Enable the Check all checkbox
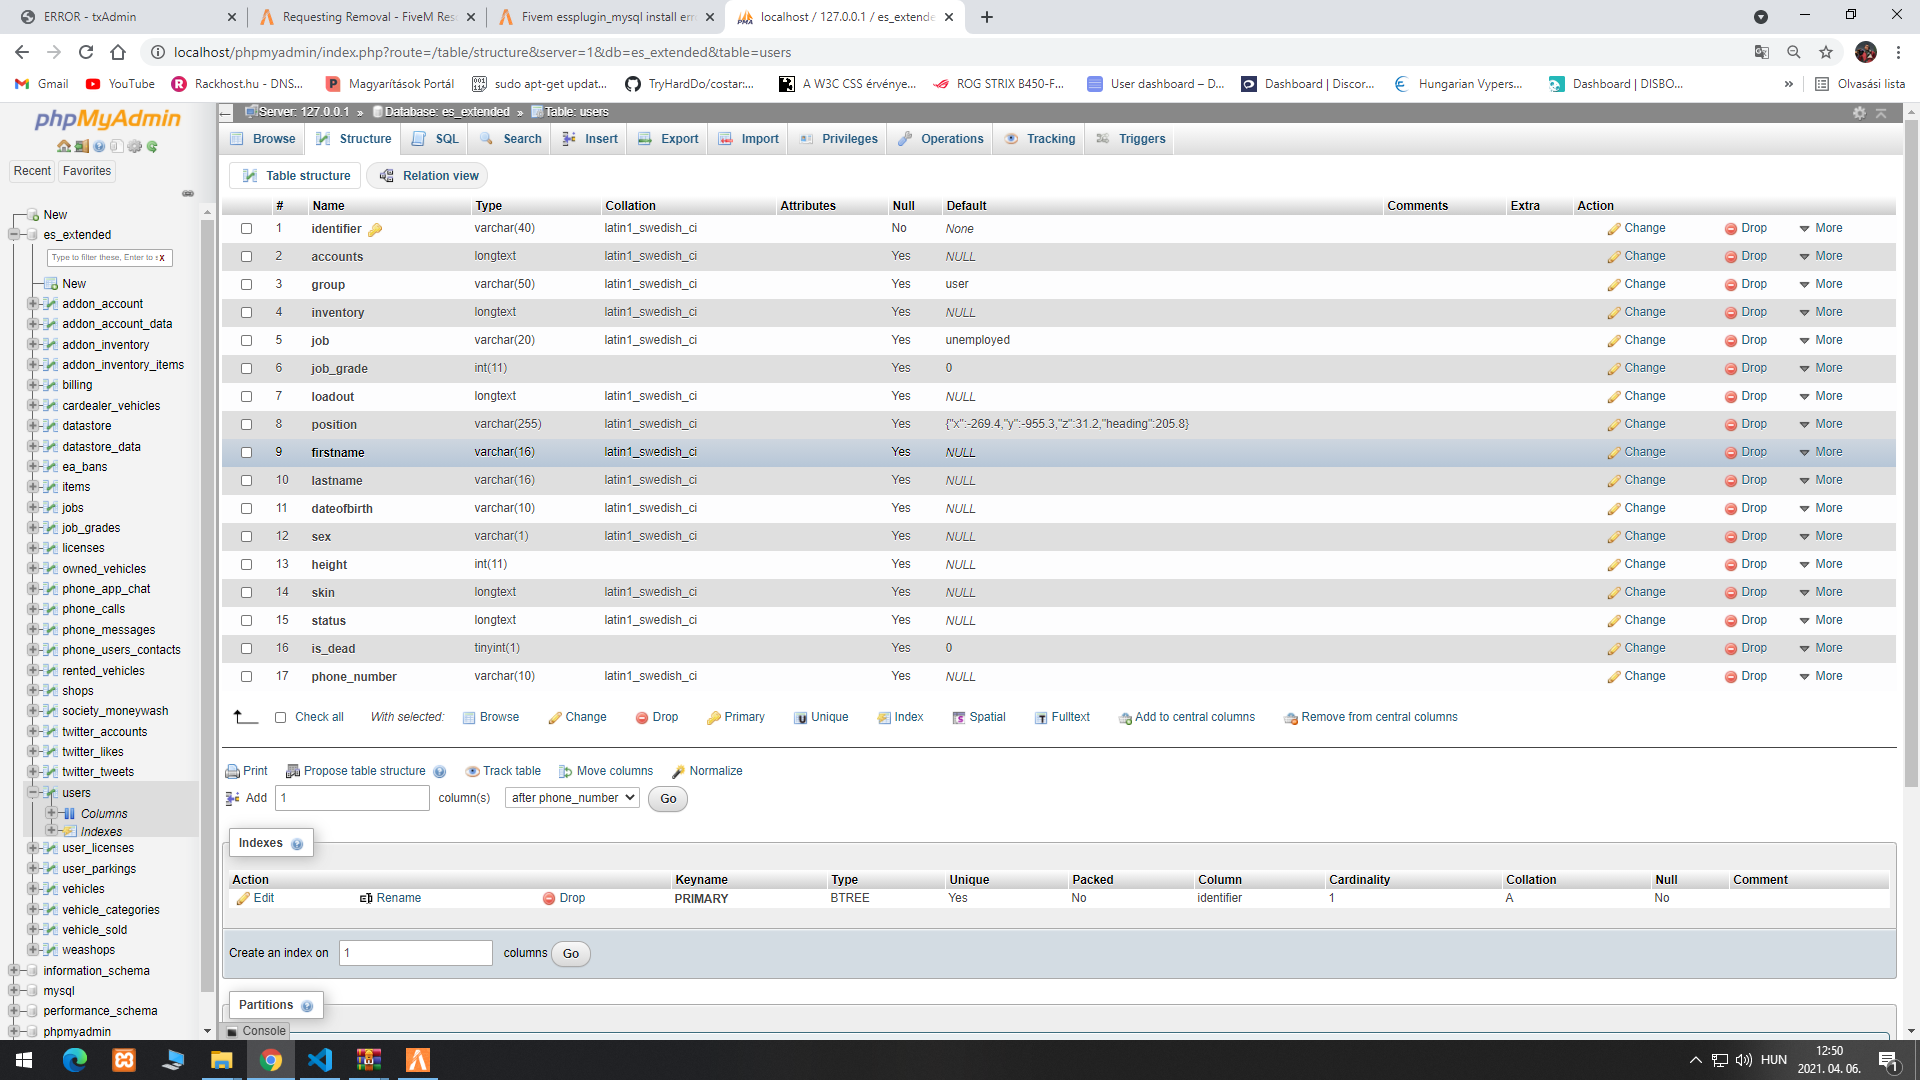The height and width of the screenshot is (1080, 1920). 281,717
